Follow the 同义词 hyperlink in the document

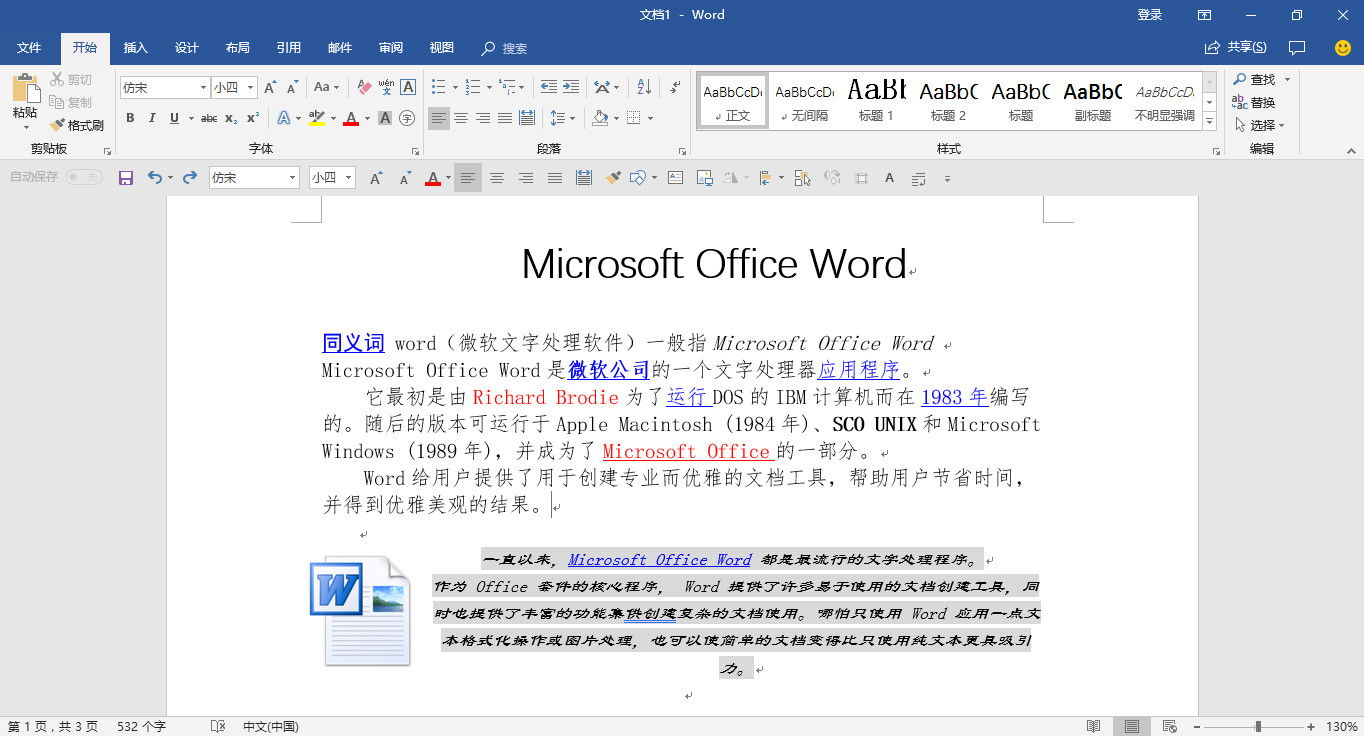click(x=353, y=343)
